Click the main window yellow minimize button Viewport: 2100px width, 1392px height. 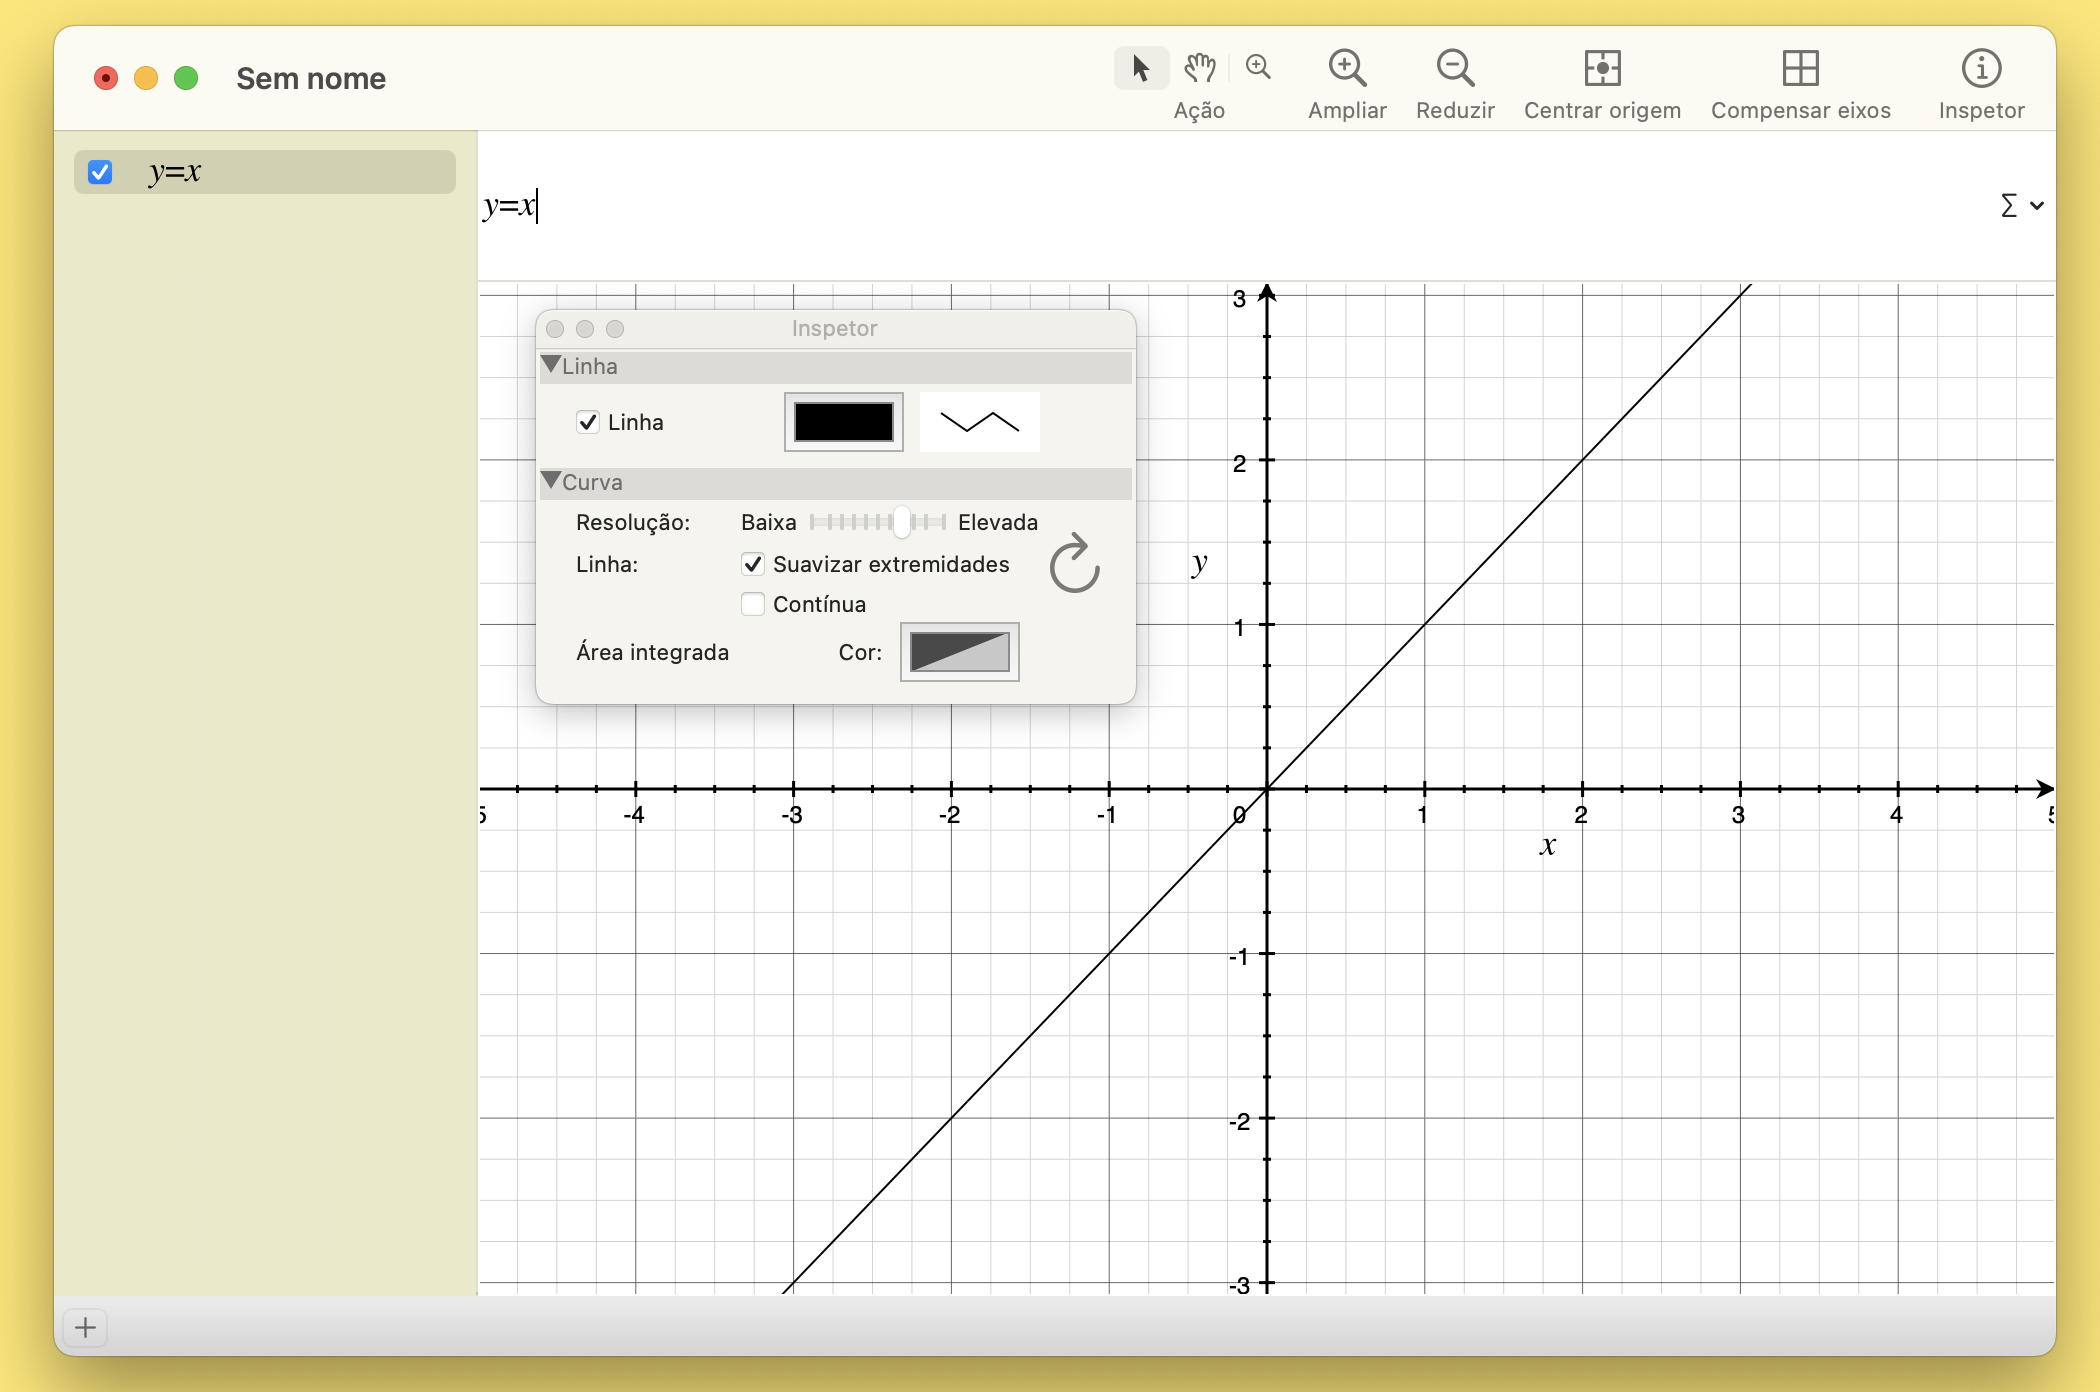point(146,78)
